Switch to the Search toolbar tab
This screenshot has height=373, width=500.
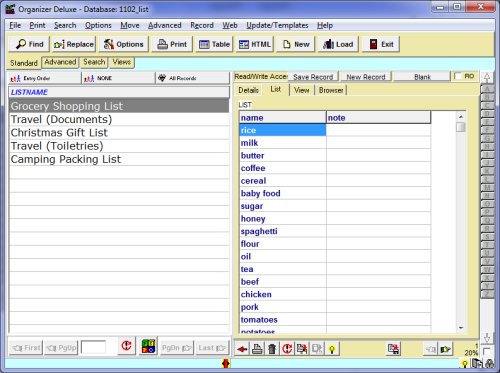(94, 62)
